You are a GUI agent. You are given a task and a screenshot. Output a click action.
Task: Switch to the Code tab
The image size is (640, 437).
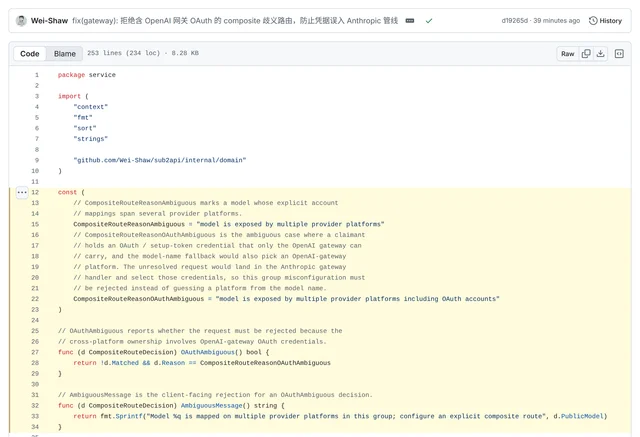[x=30, y=53]
